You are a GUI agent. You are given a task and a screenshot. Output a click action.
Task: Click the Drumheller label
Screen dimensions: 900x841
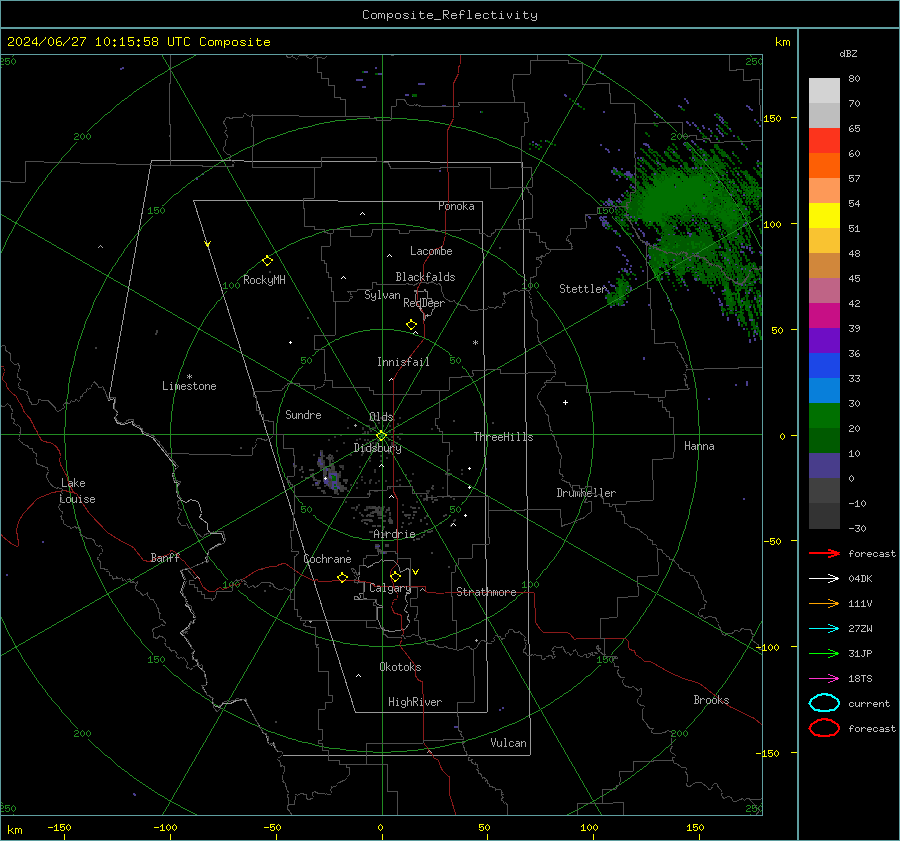coord(586,493)
